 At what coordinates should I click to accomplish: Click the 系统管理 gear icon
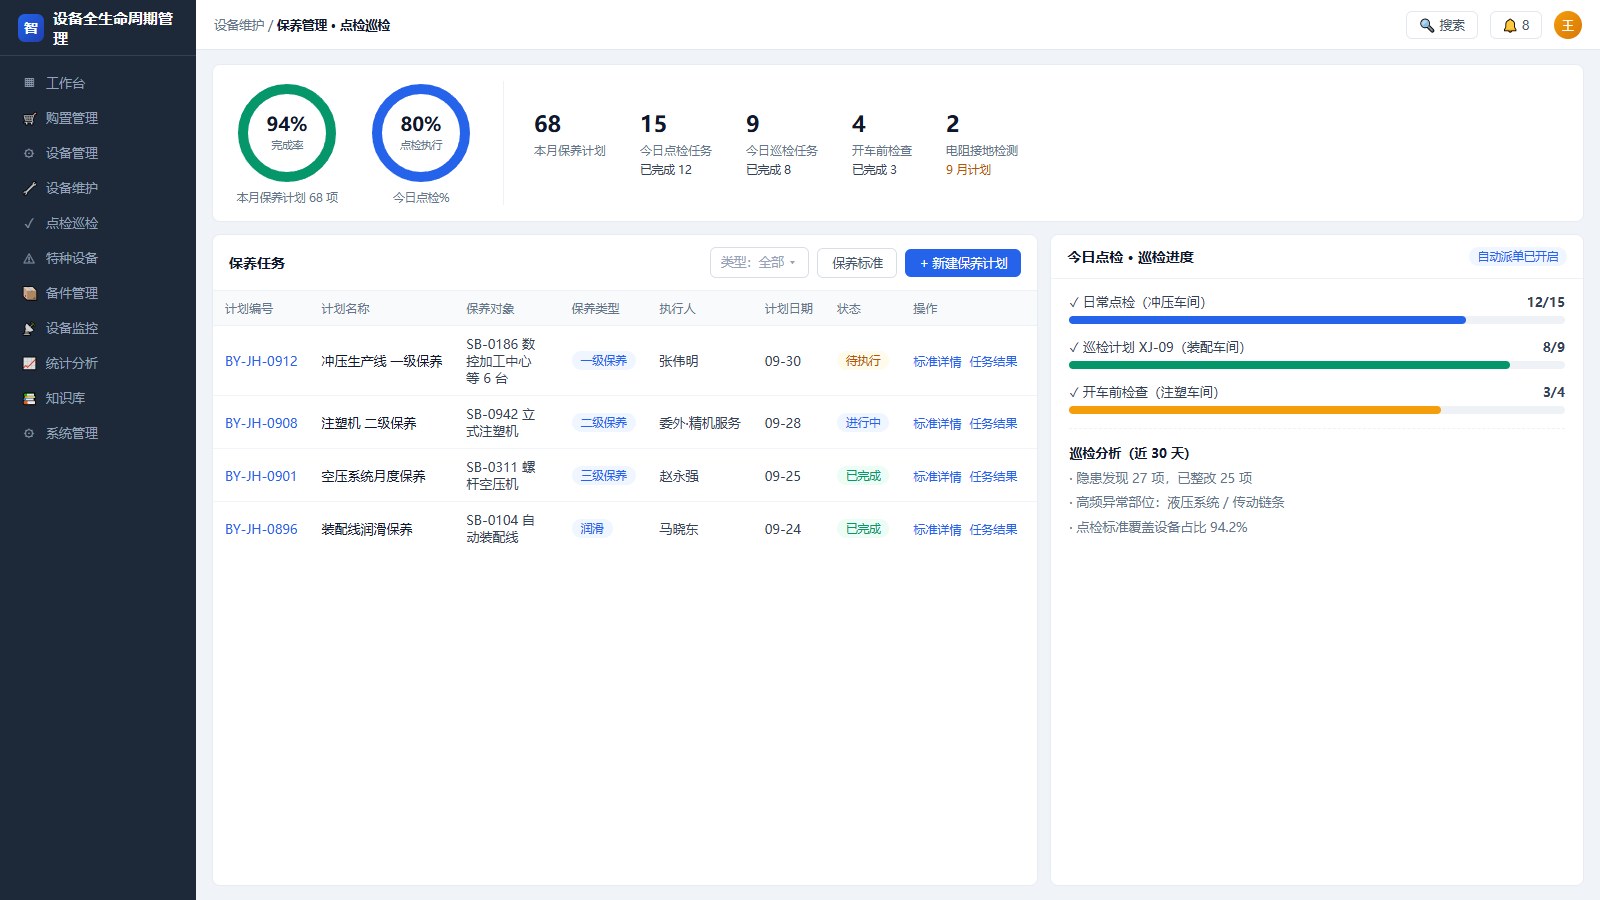click(29, 433)
